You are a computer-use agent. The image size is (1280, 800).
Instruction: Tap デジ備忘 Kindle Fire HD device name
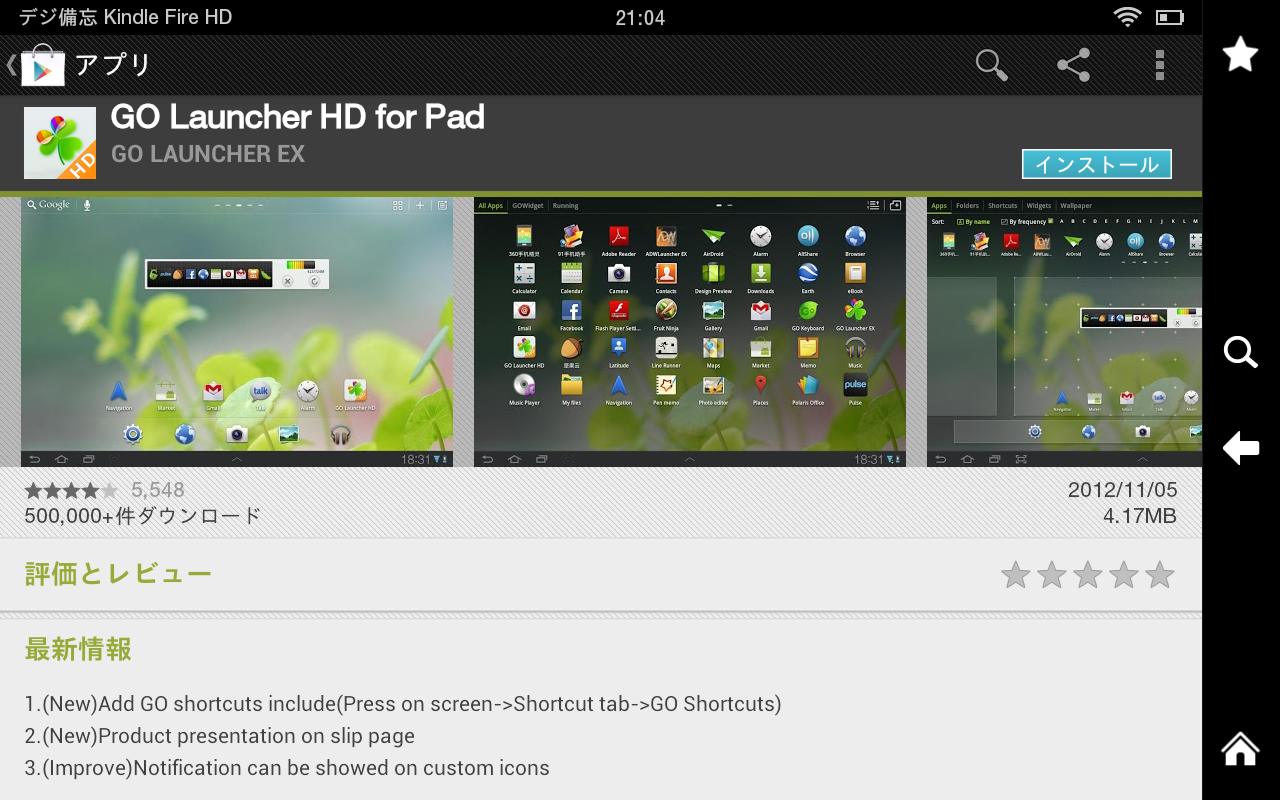coord(125,17)
